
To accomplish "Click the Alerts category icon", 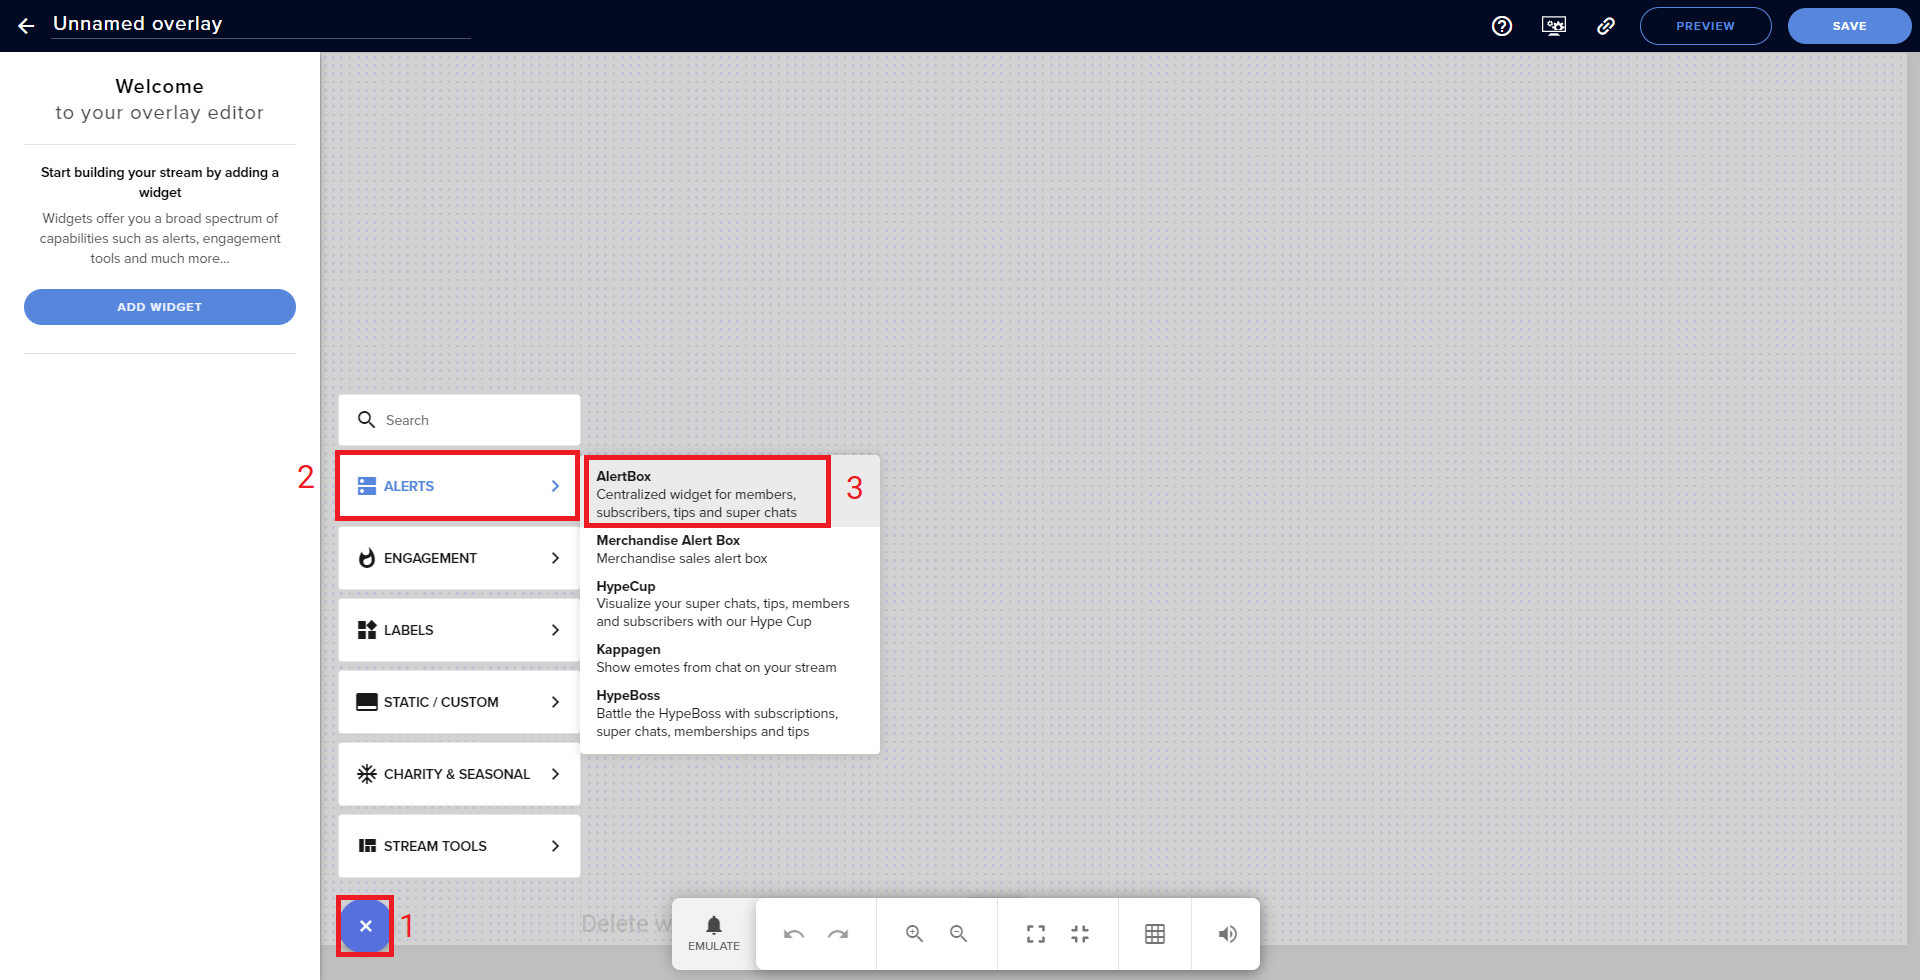I will tap(367, 486).
